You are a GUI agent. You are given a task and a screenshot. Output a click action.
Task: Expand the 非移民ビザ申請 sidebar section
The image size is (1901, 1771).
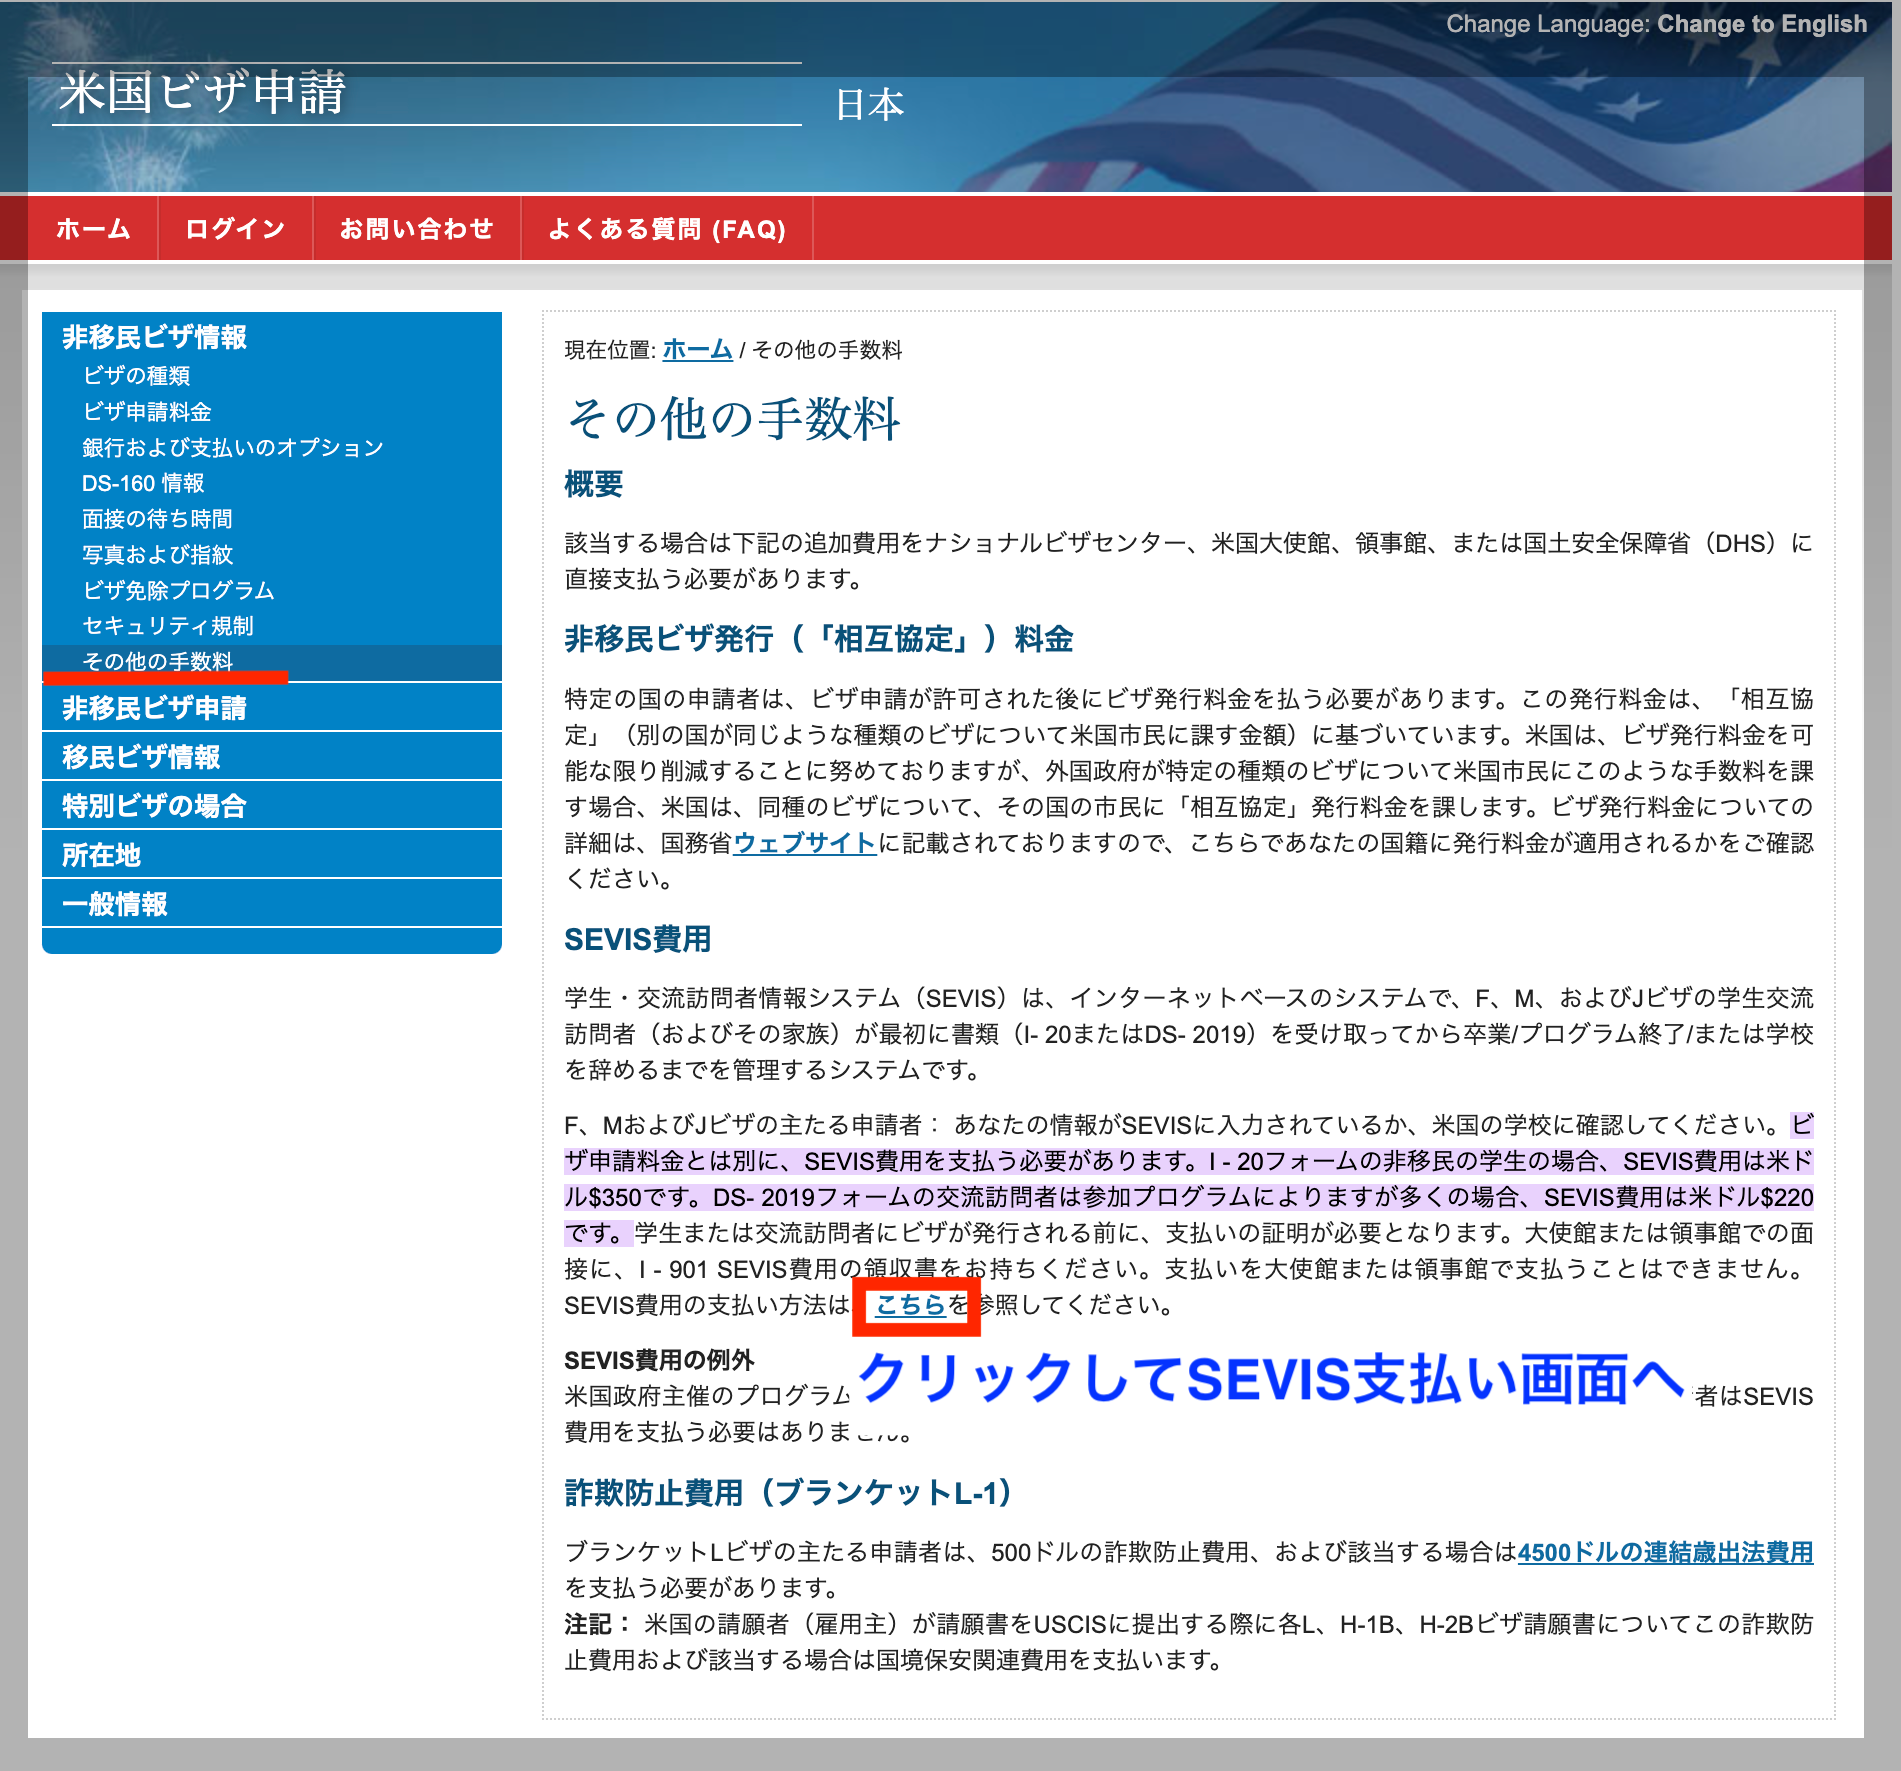[154, 708]
